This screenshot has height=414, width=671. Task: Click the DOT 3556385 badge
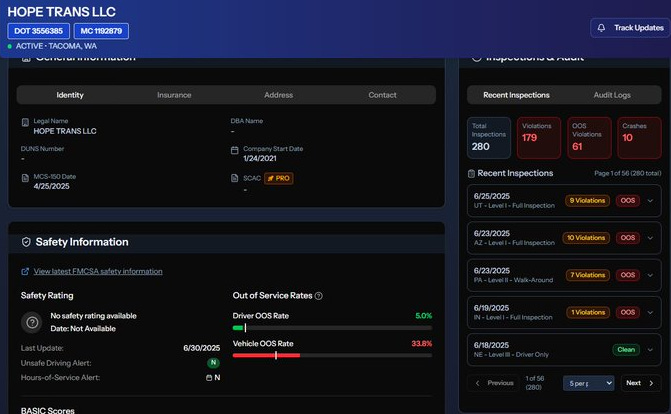[x=39, y=31]
